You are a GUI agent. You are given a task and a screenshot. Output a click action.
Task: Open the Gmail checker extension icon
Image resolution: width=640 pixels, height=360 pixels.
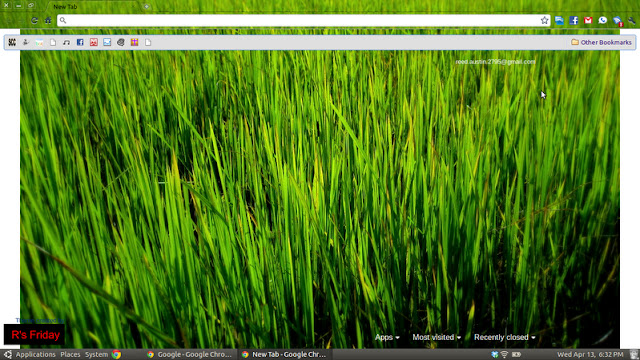588,20
